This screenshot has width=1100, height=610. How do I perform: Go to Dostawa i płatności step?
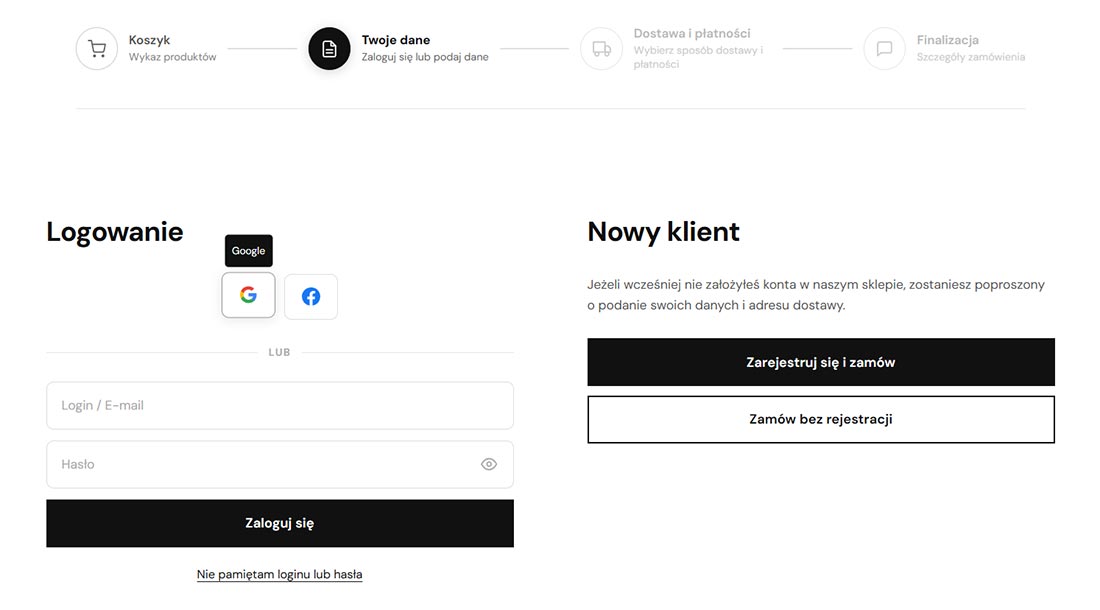(691, 33)
